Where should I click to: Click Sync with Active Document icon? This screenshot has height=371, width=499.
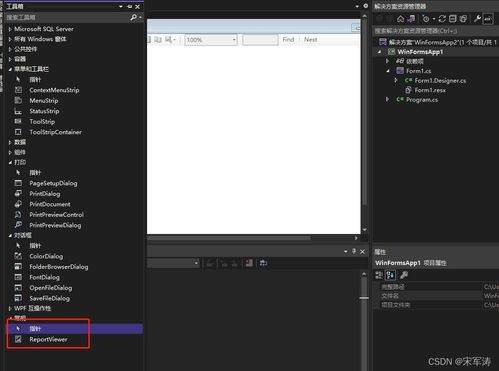pyautogui.click(x=442, y=19)
